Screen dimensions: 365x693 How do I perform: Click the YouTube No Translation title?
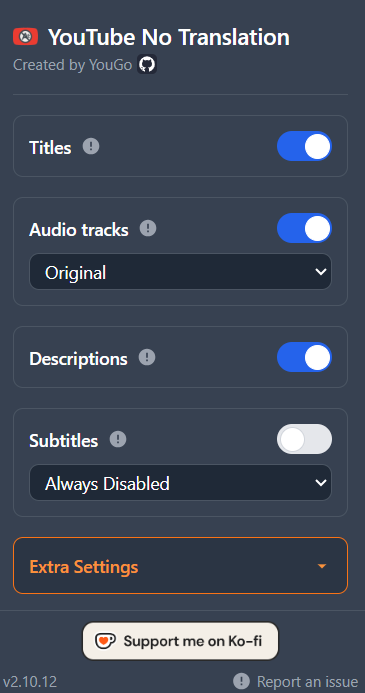(x=169, y=37)
